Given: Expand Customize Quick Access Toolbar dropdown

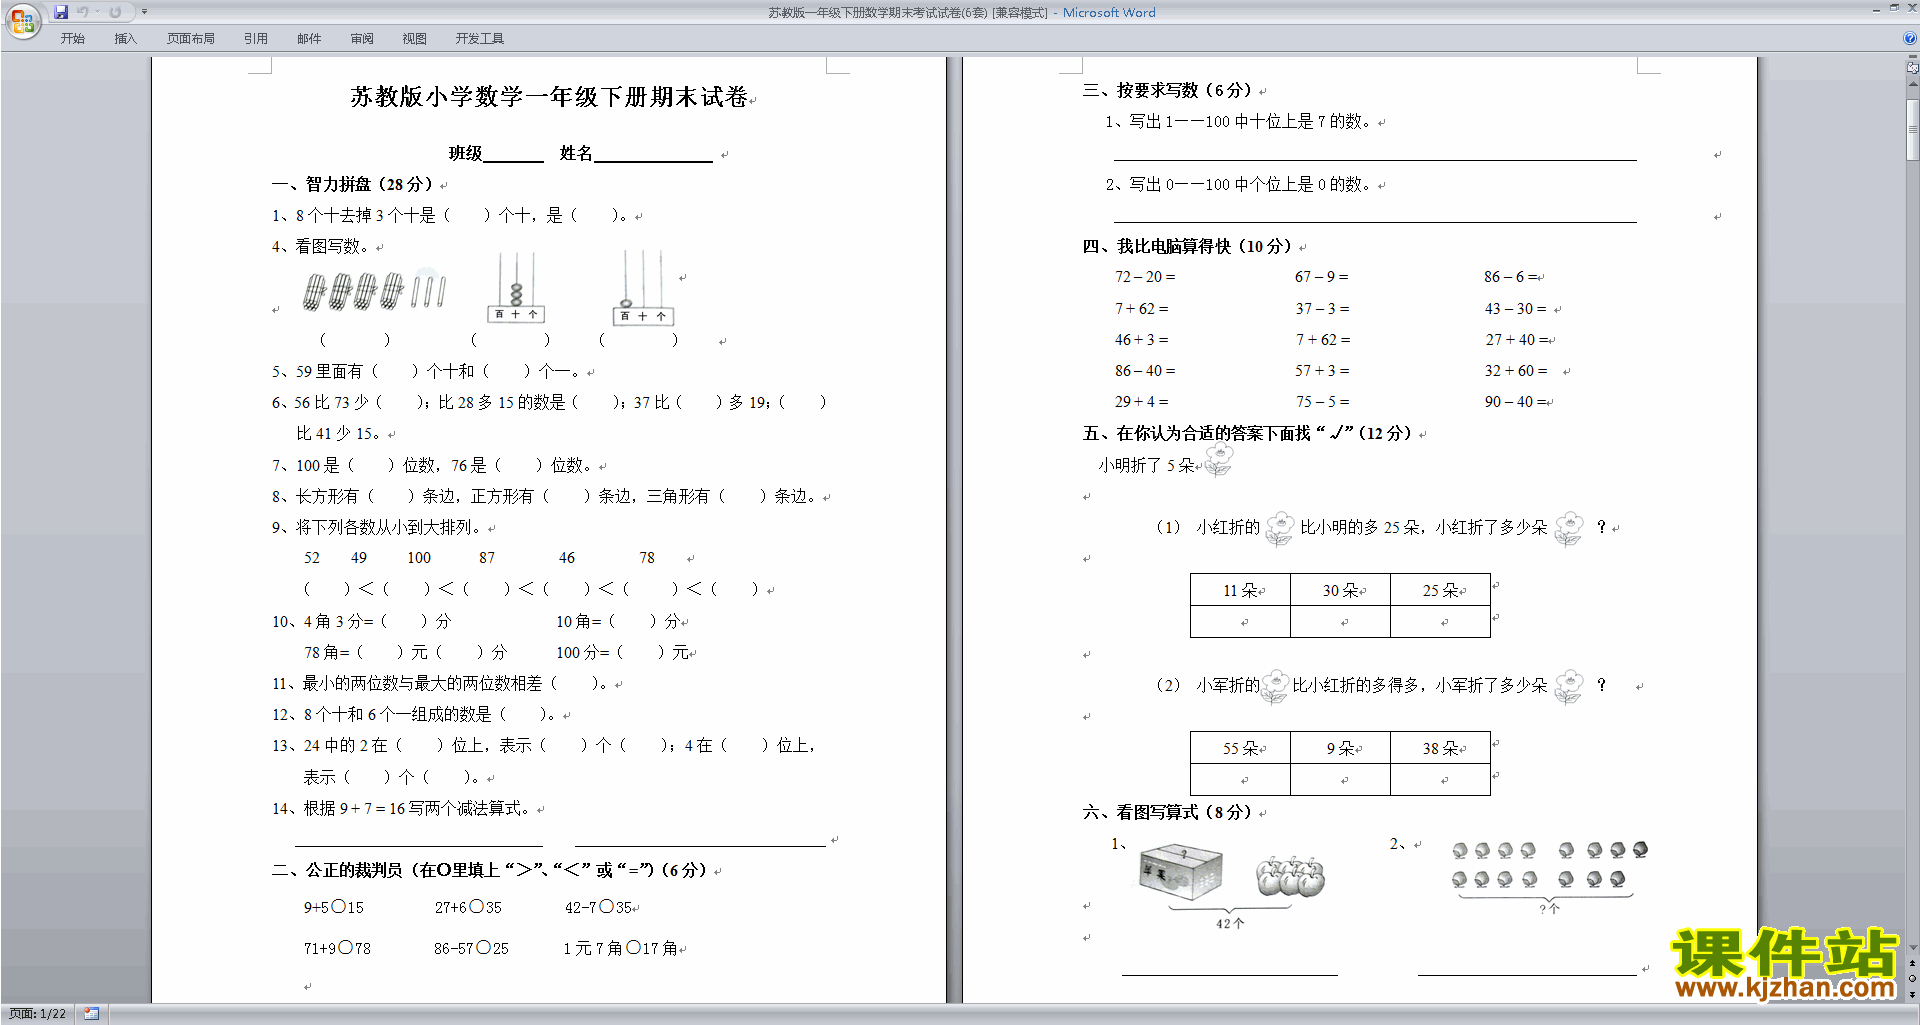Looking at the screenshot, I should pyautogui.click(x=144, y=12).
